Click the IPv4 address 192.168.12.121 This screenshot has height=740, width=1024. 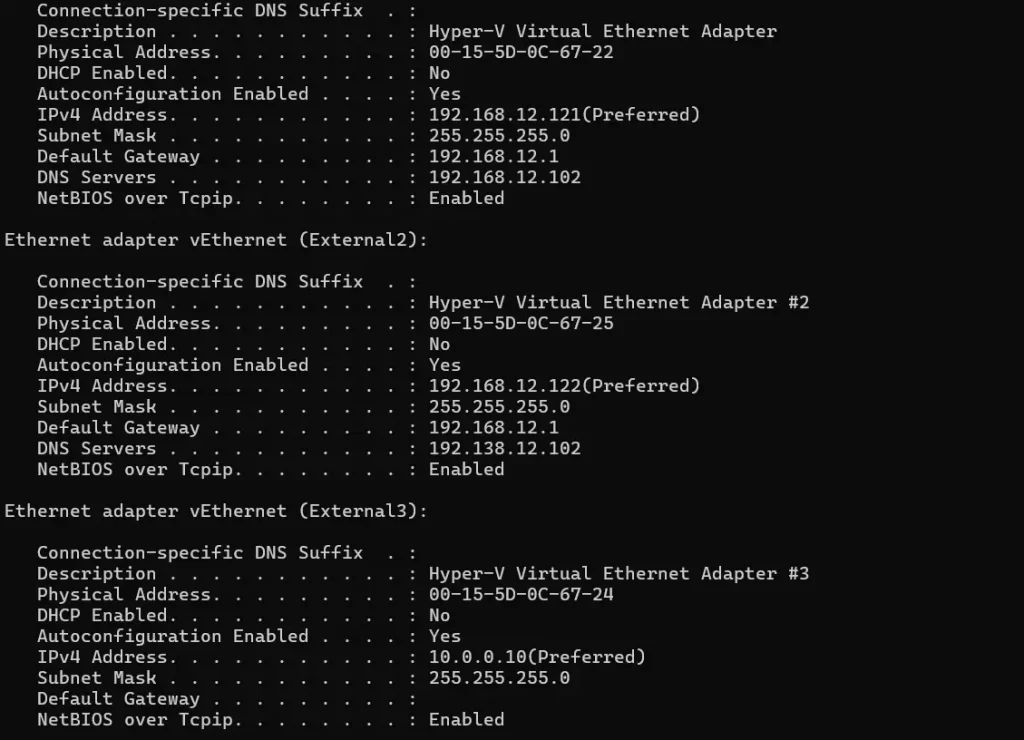click(504, 115)
